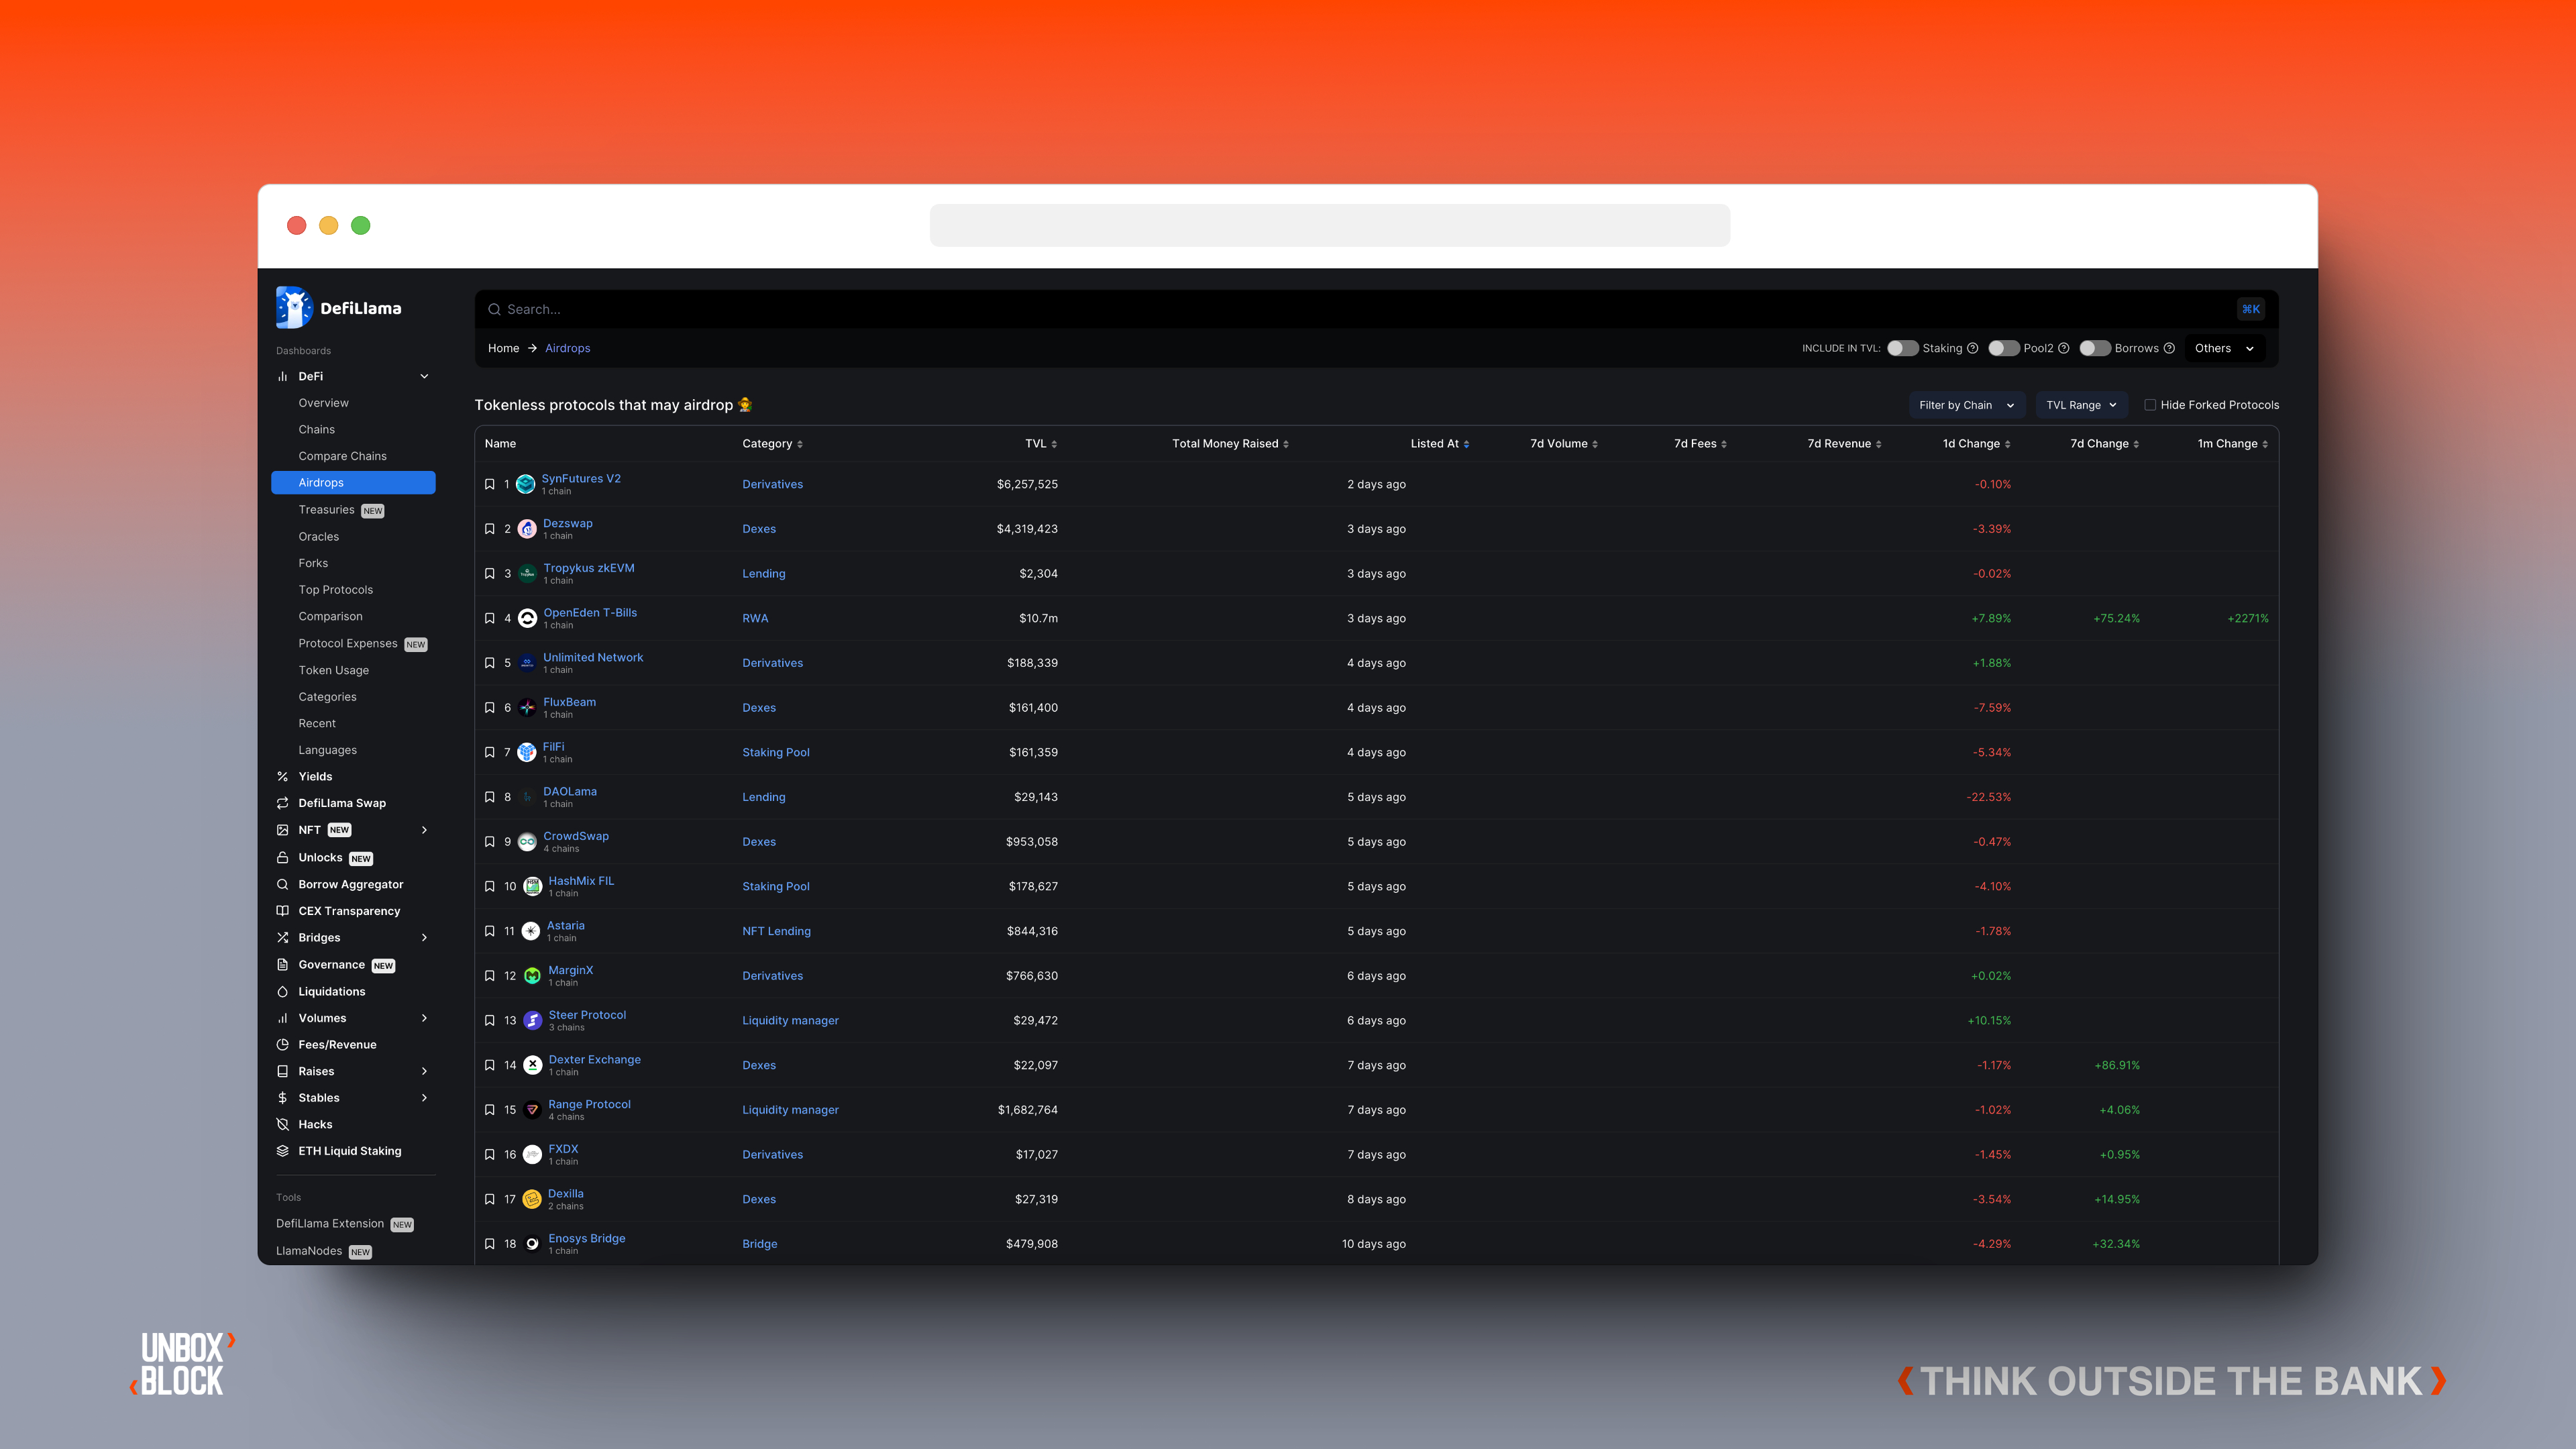The image size is (2576, 1449).
Task: Open Protocol Expenses in the sidebar
Action: [348, 644]
